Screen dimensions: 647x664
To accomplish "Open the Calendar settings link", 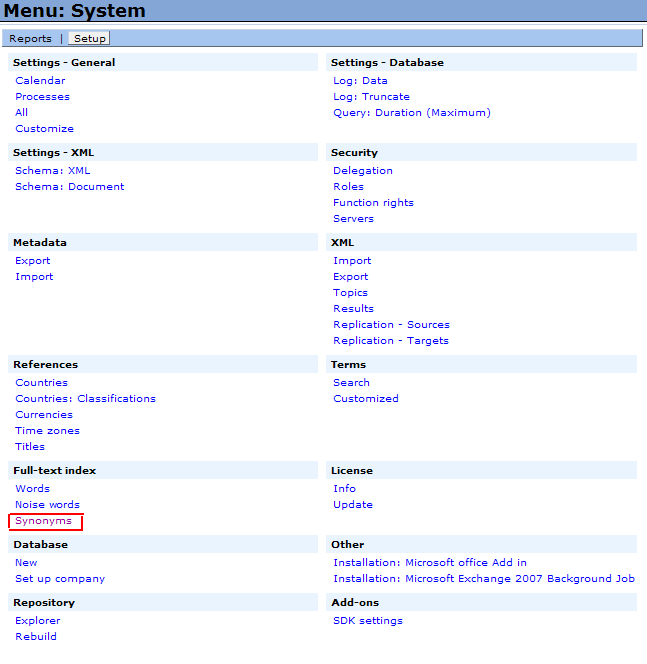I will [40, 81].
